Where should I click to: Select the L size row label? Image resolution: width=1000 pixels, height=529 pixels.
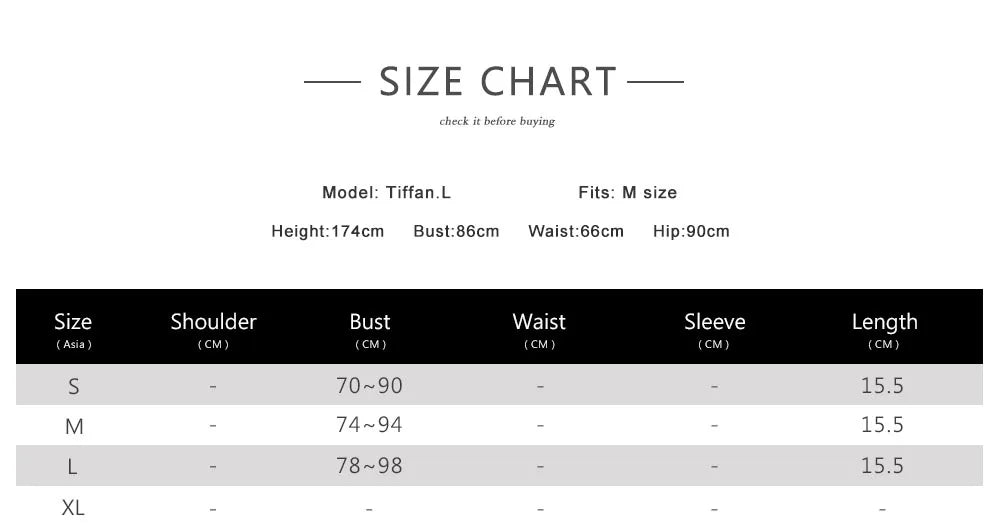[x=73, y=466]
